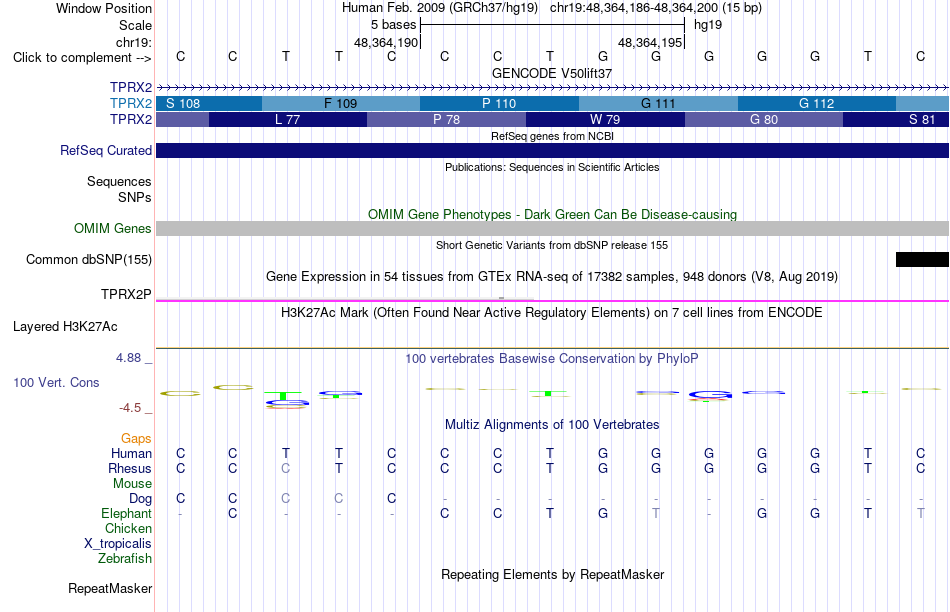Click the gray OMIM Genes bar

[x=553, y=228]
